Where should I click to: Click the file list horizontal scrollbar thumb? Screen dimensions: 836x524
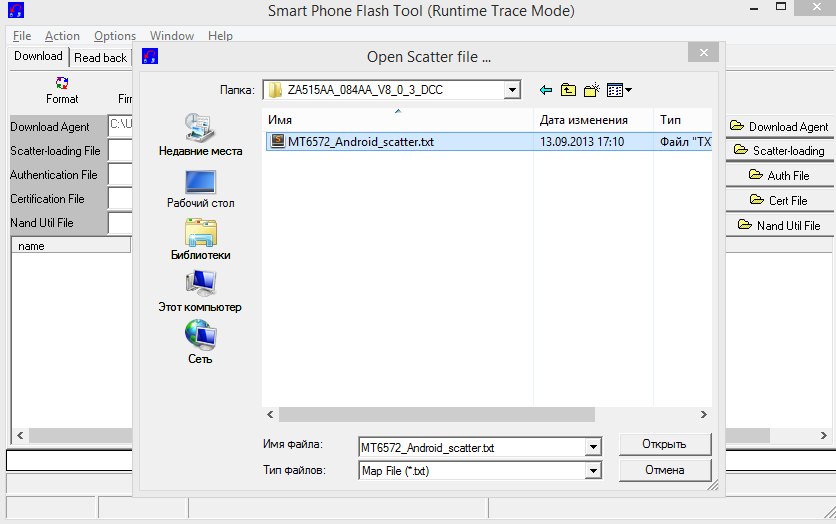click(x=437, y=415)
